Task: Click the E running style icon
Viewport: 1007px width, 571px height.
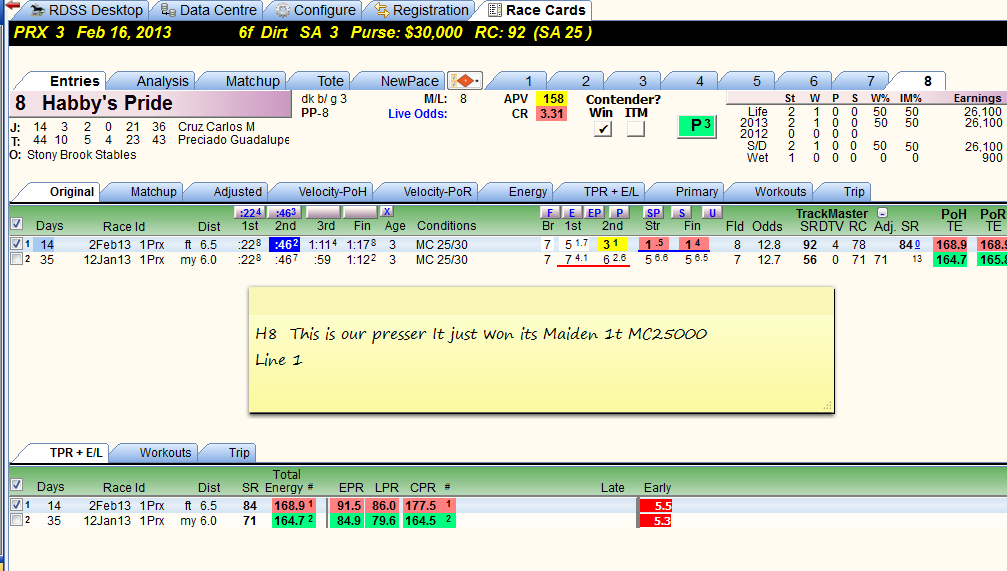Action: tap(572, 213)
